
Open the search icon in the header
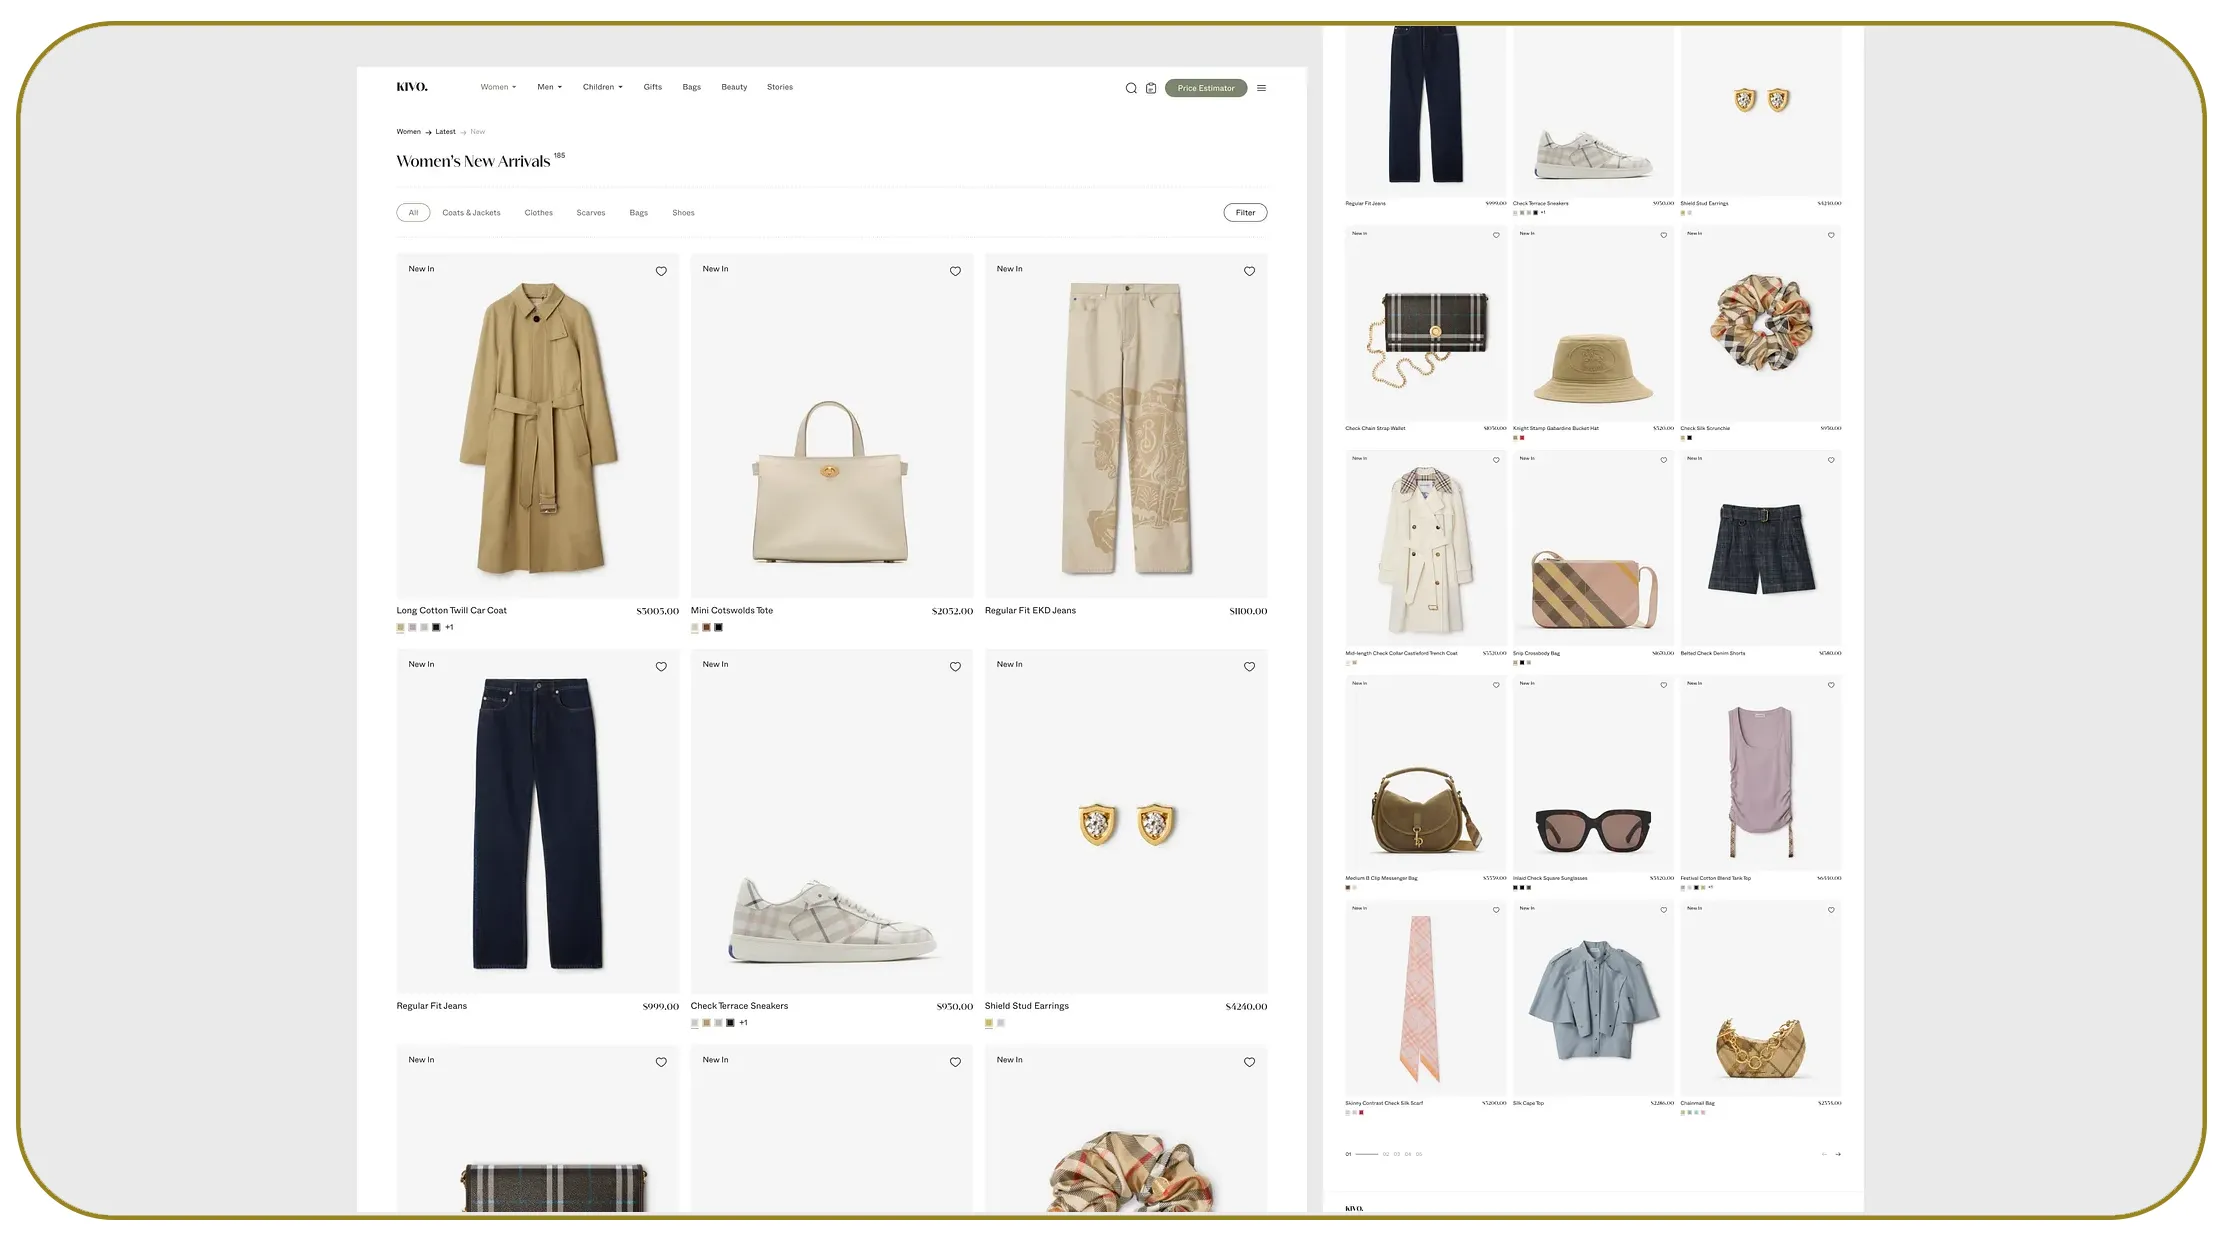(1131, 88)
